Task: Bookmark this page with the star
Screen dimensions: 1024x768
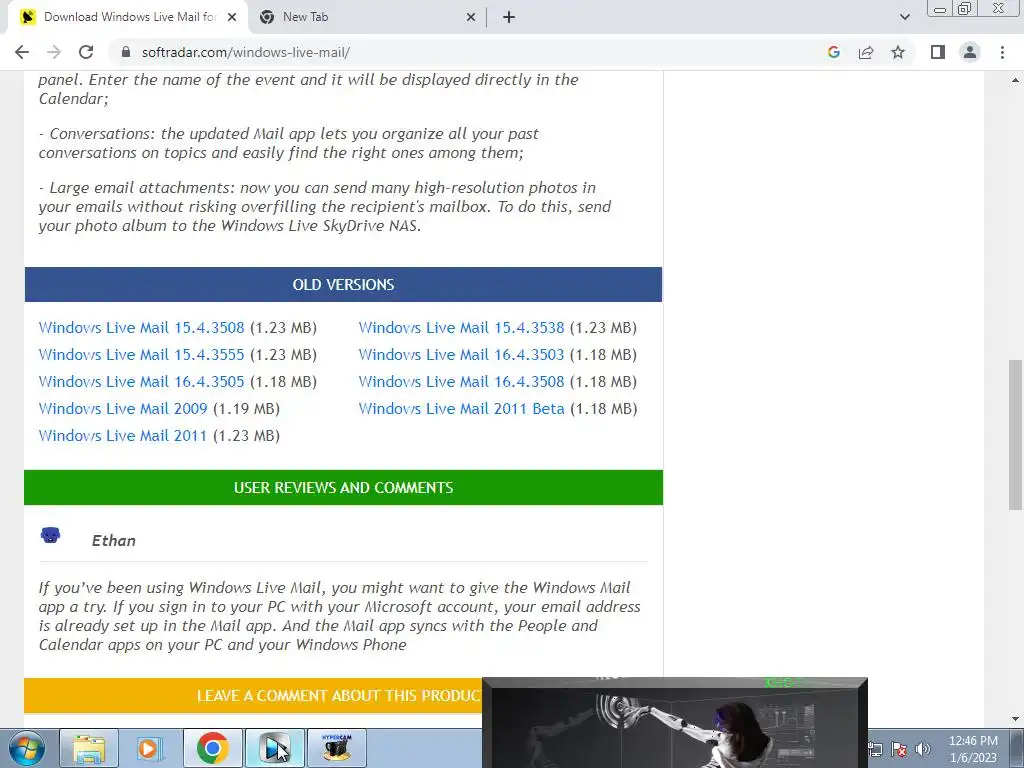Action: pos(898,52)
